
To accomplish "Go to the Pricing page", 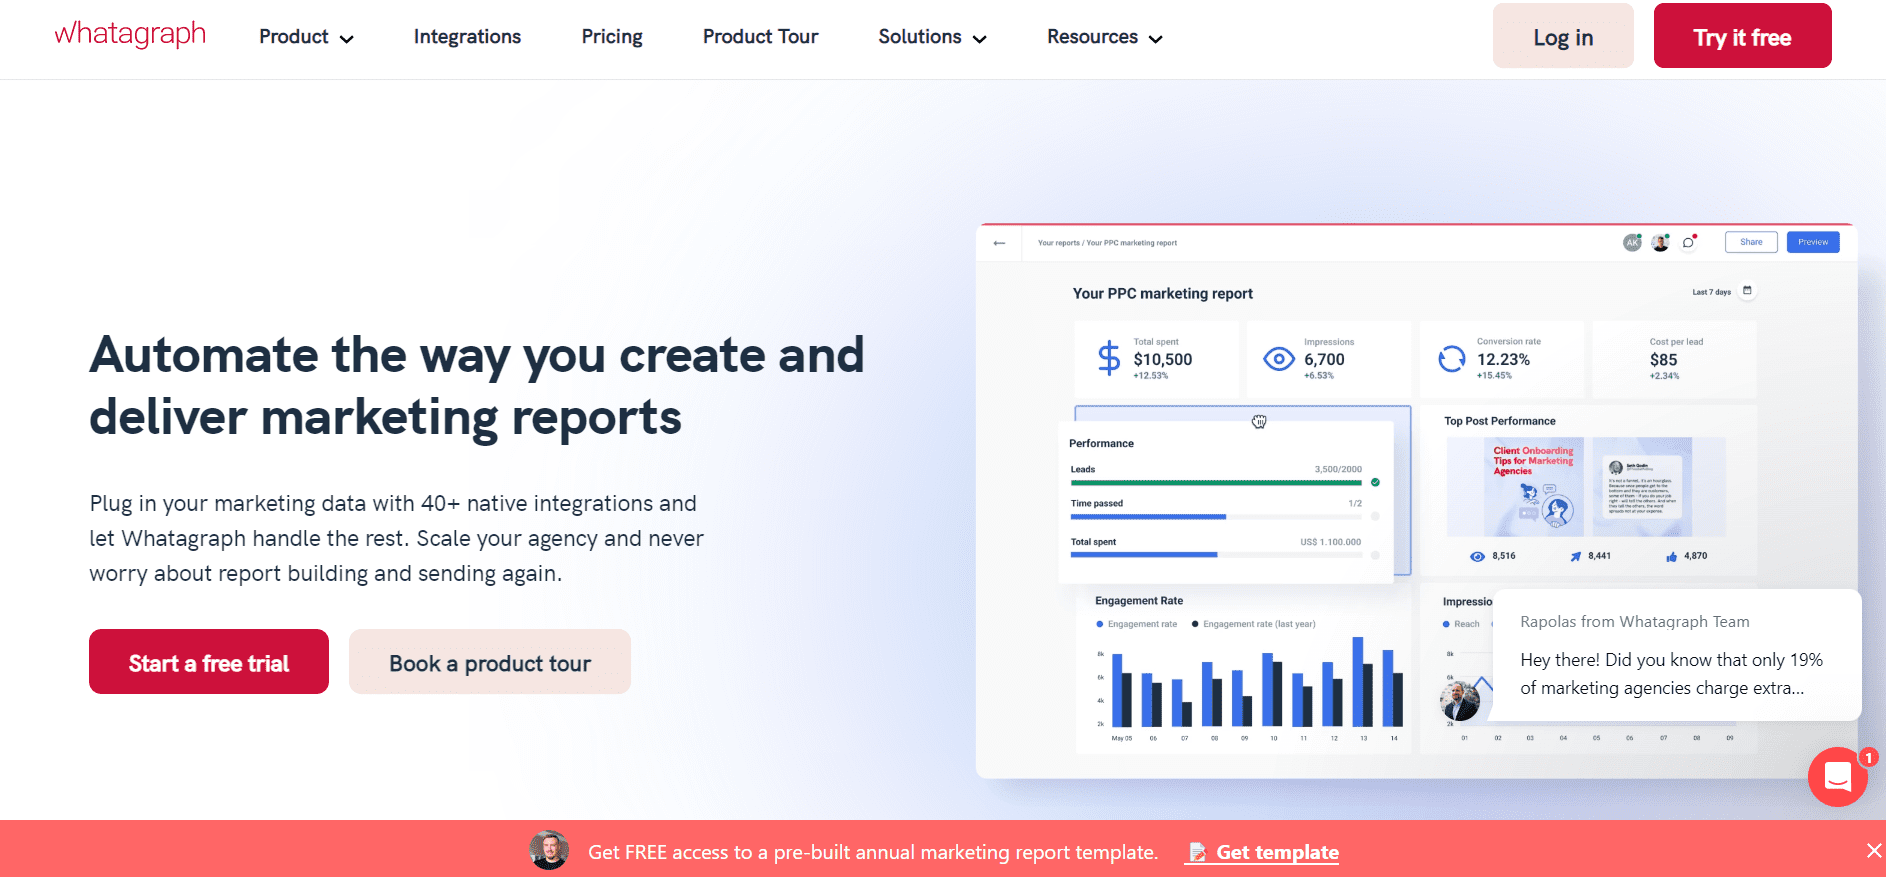I will [x=612, y=37].
